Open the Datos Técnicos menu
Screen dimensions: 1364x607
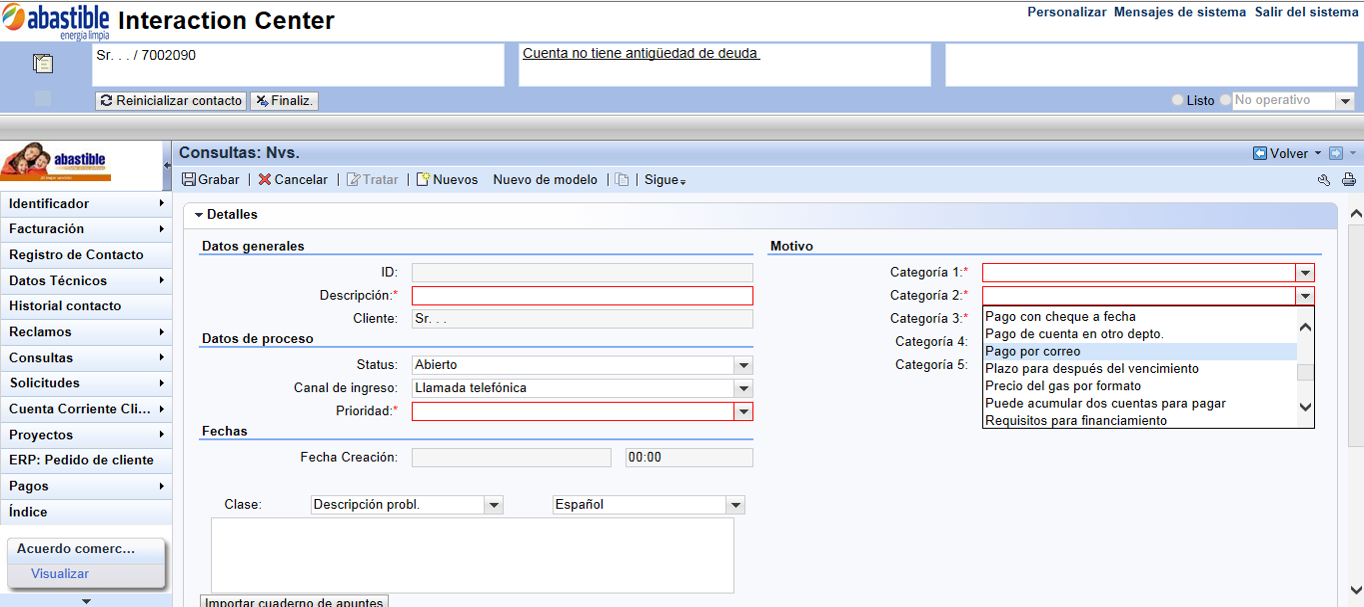coord(86,281)
